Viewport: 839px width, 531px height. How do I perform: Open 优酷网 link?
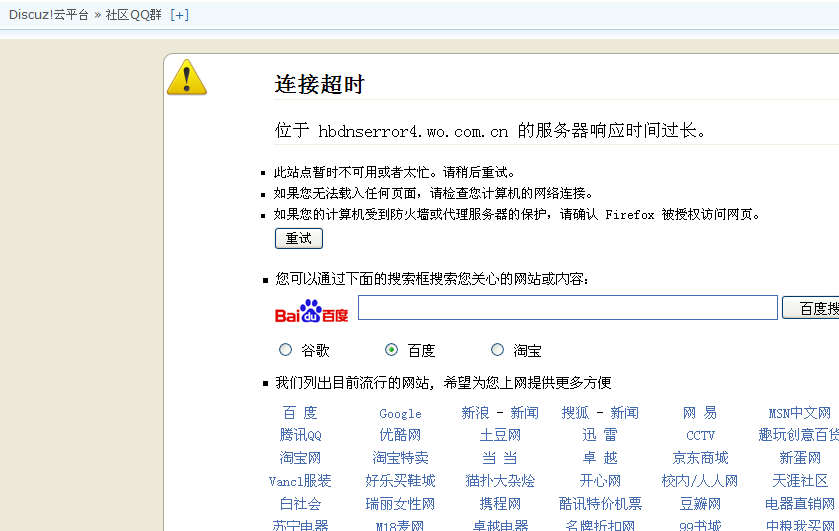point(400,435)
